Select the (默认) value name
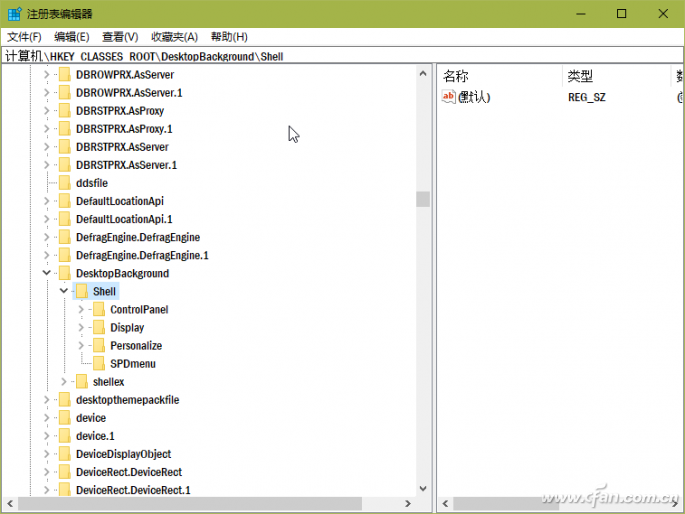This screenshot has height=514, width=685. [x=474, y=97]
